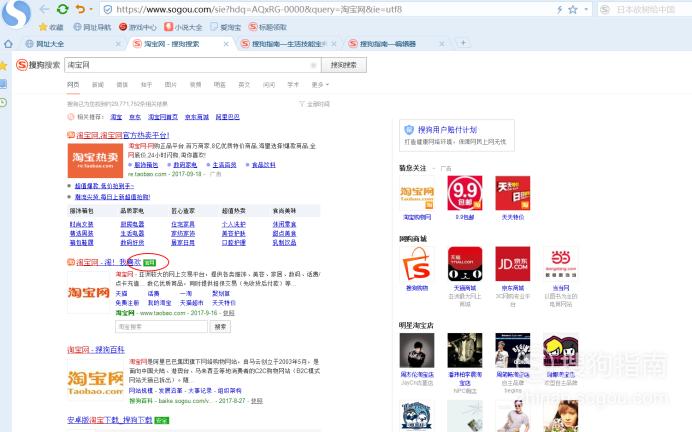692x432 pixels.
Task: Clear the search box with the x icon
Action: click(313, 65)
